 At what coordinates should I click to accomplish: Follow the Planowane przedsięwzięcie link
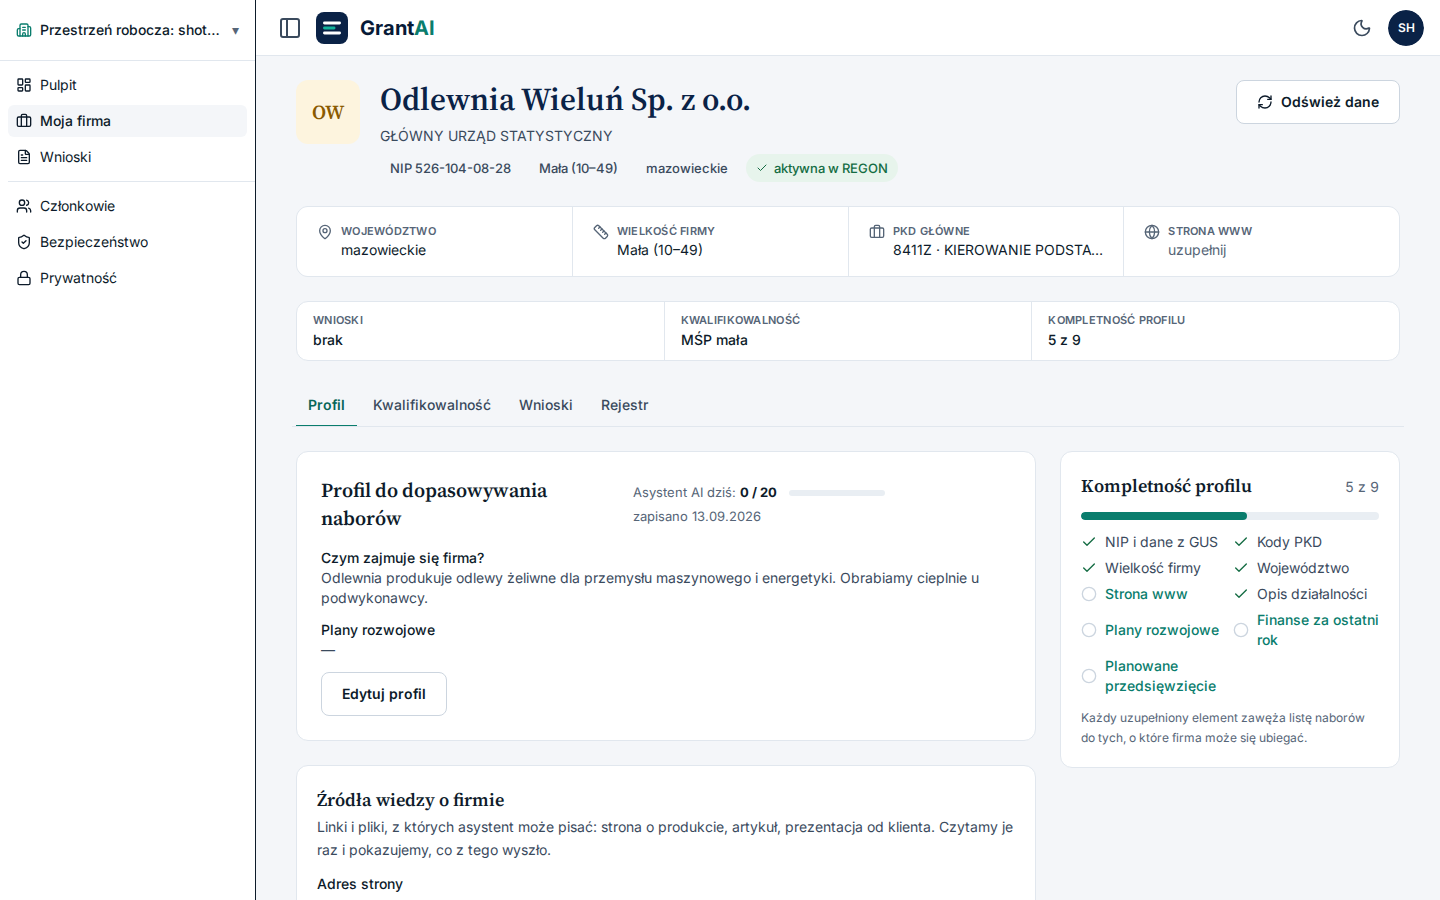(1160, 676)
